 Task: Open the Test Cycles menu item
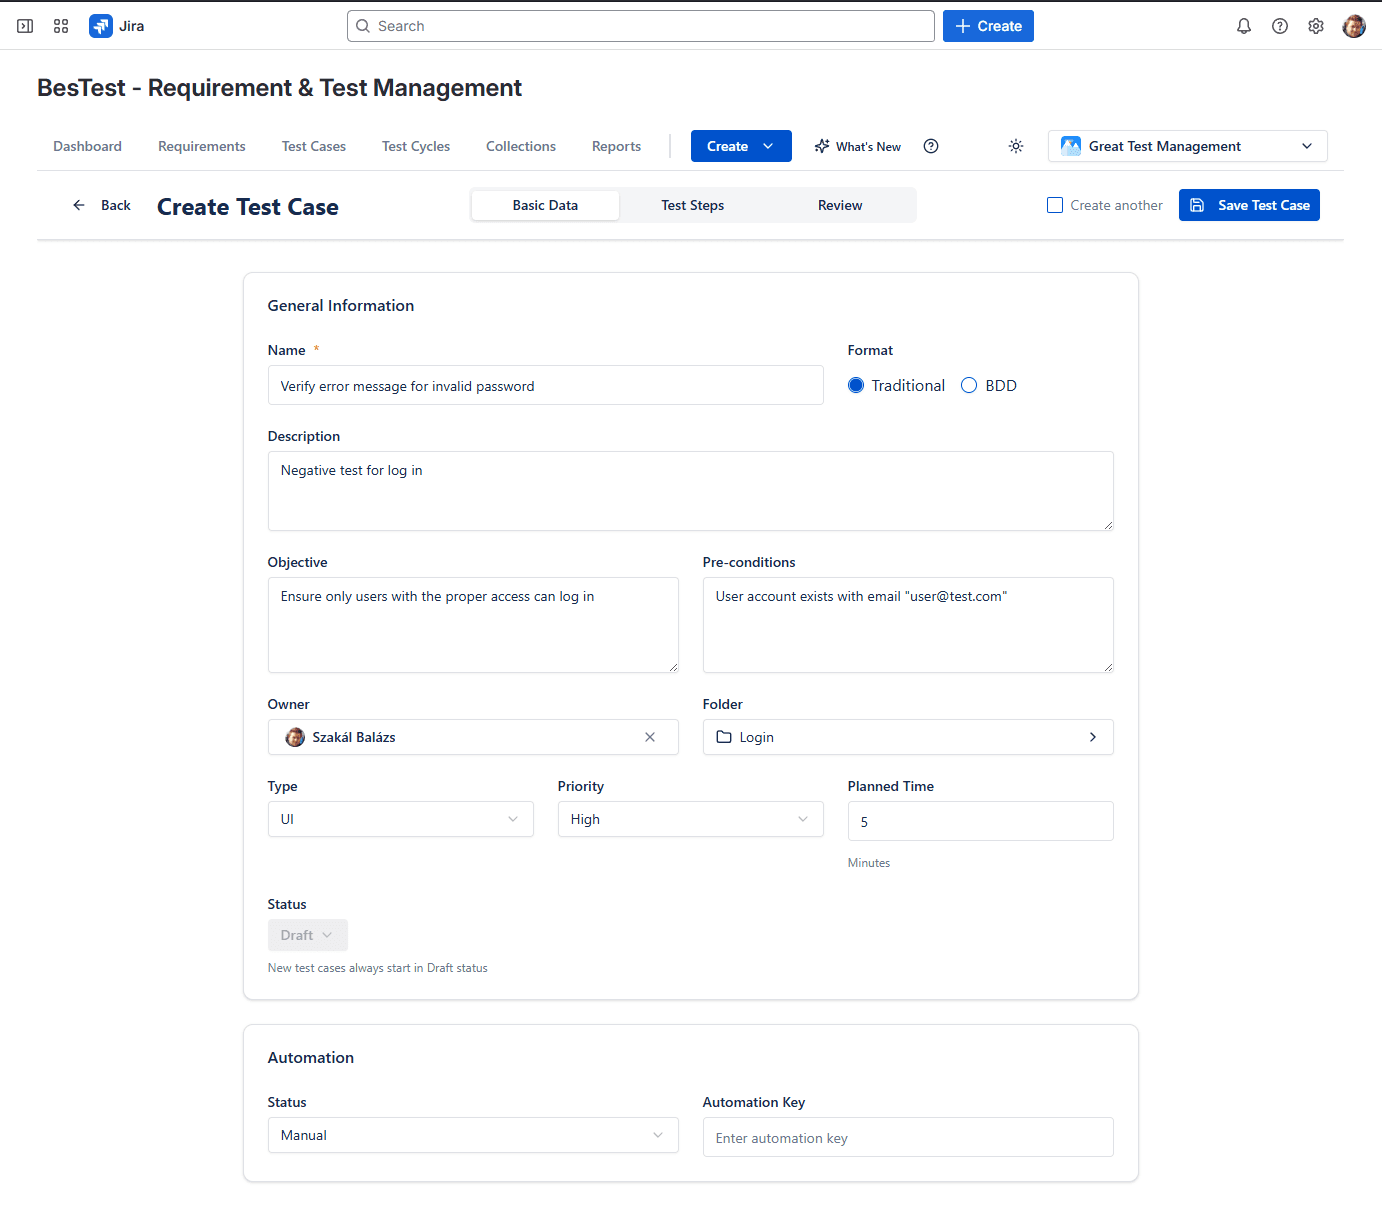click(415, 146)
